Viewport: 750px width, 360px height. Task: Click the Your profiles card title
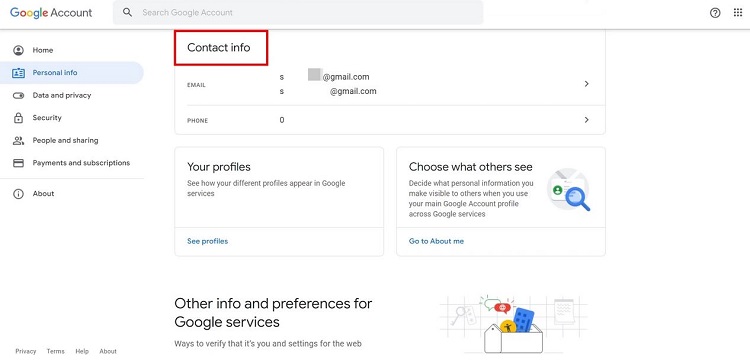219,167
